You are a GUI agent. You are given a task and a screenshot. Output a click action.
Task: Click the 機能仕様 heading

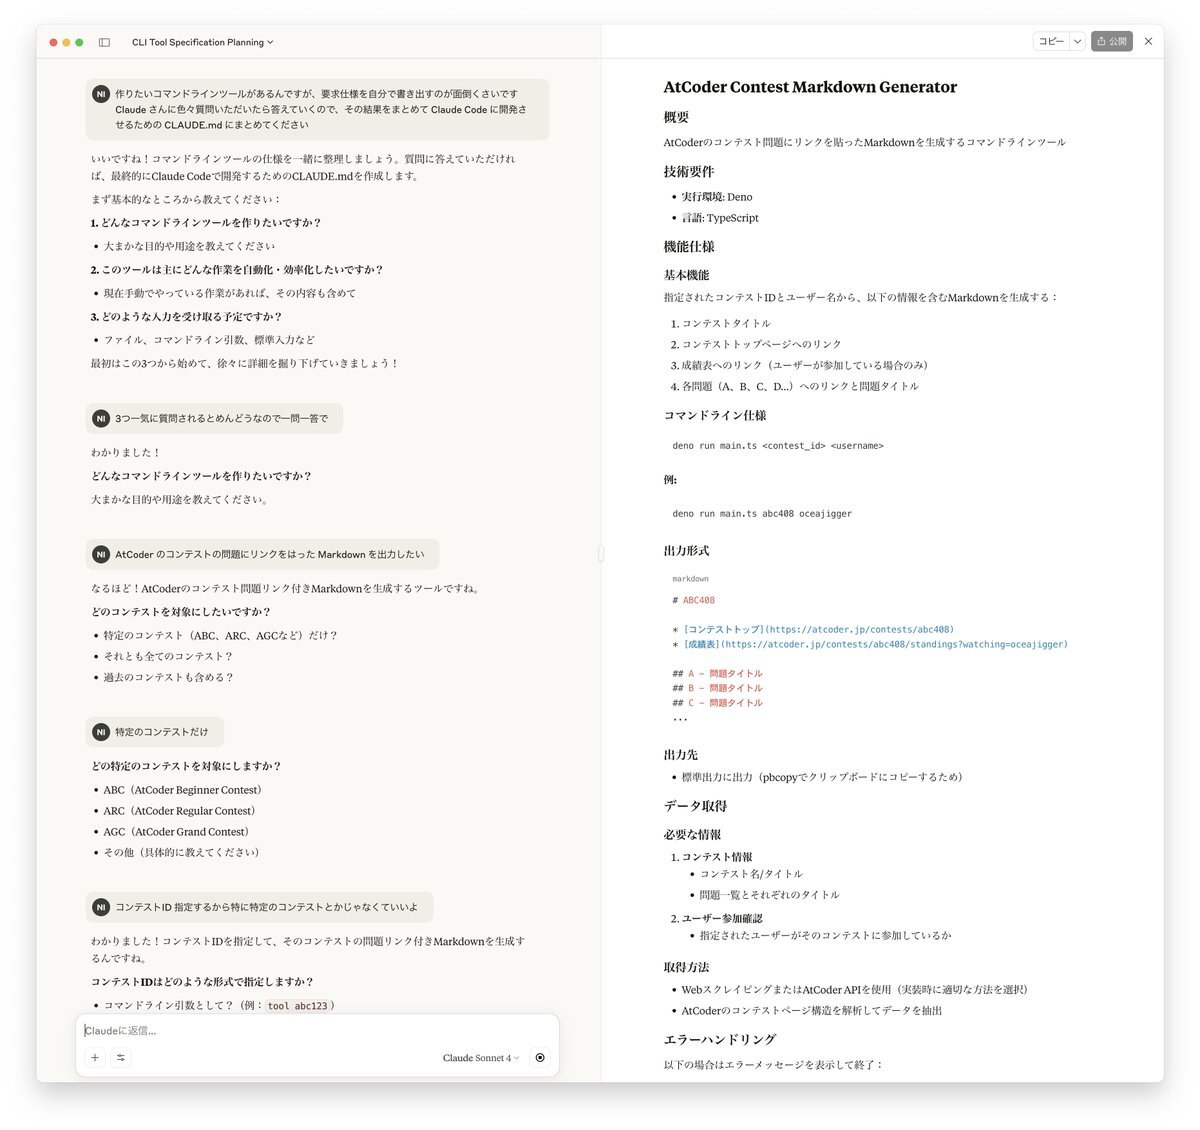[x=688, y=246]
